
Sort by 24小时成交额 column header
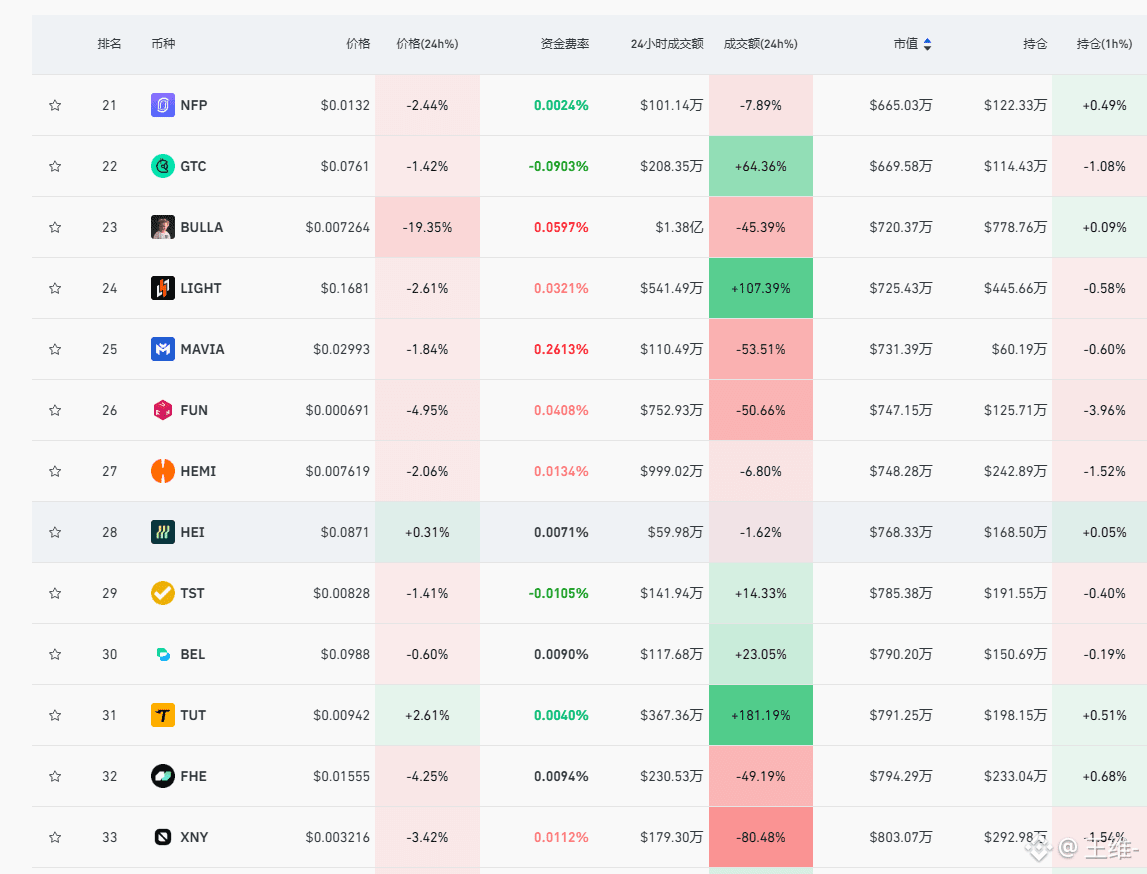coord(667,44)
